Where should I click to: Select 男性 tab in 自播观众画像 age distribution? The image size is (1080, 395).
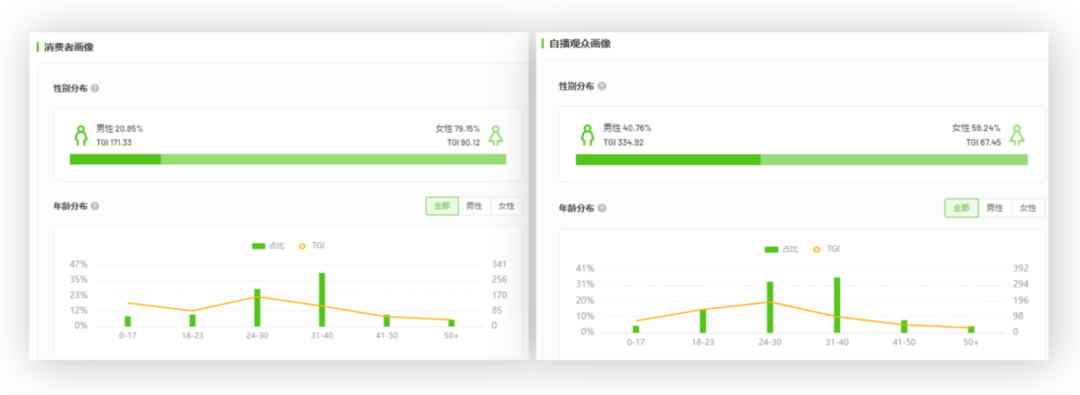[x=995, y=208]
